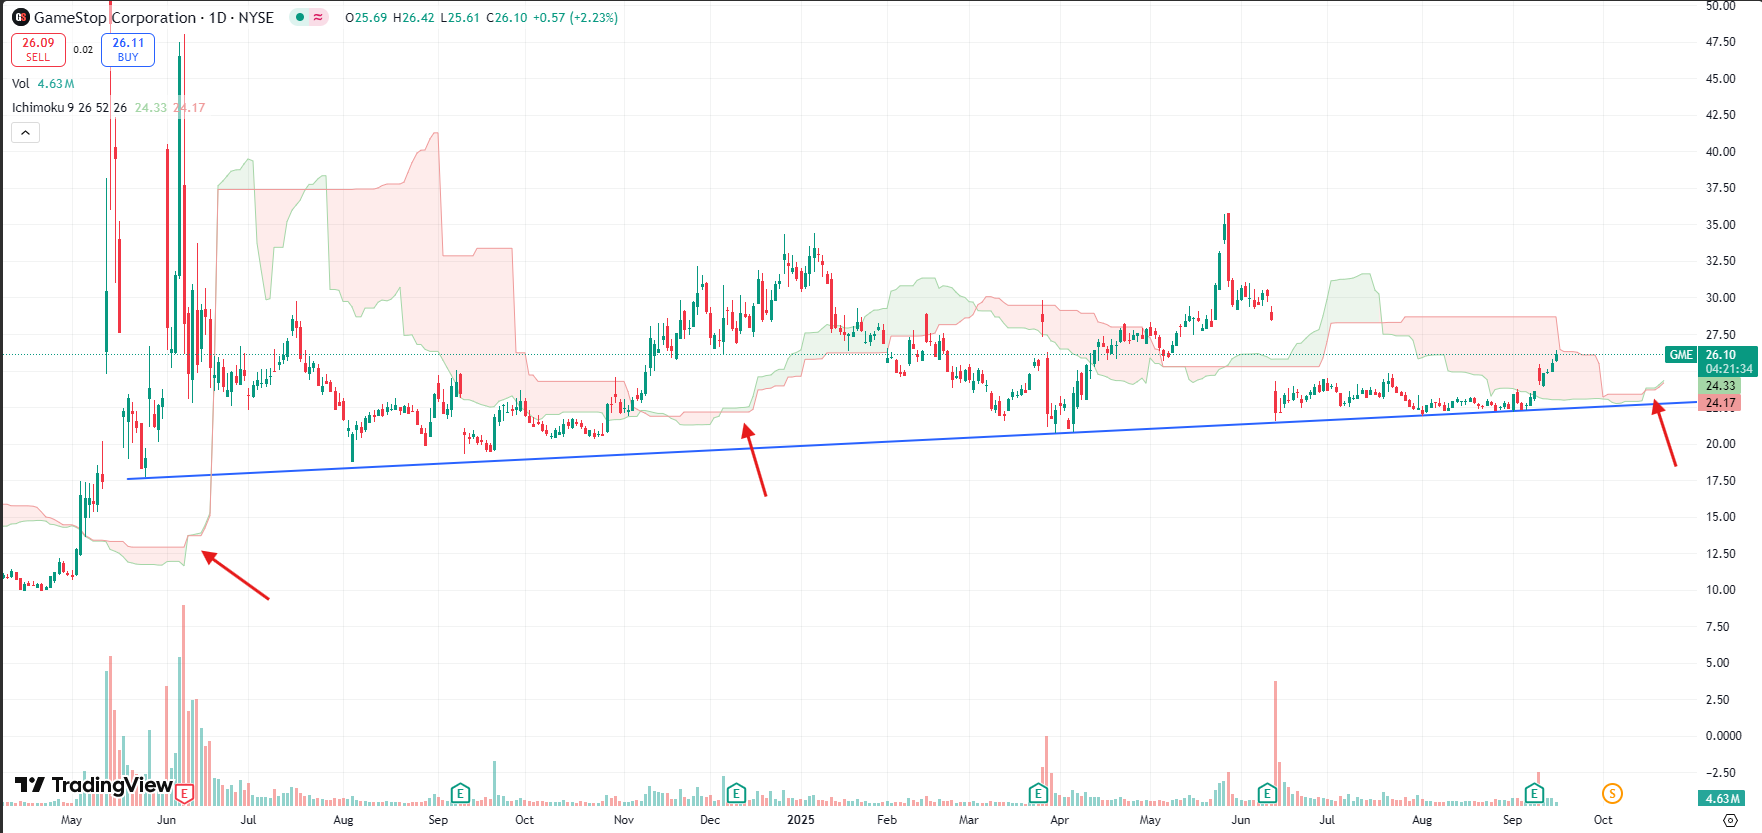
Task: Click the 20.00 price scale label
Action: [x=1721, y=444]
